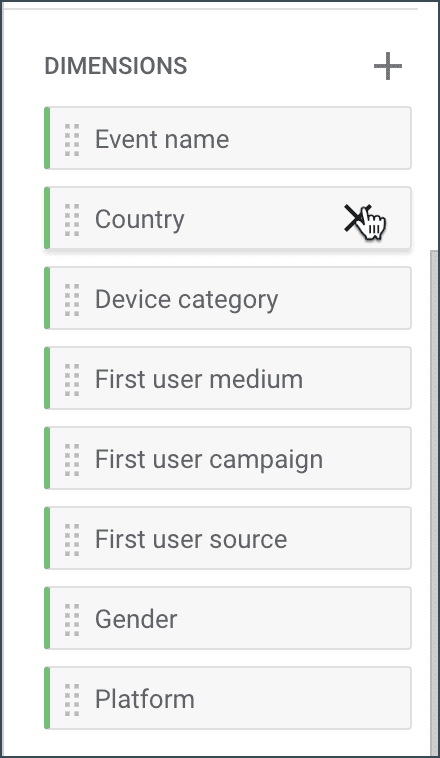This screenshot has width=440, height=758.
Task: Pick the First user medium dimension
Action: point(228,378)
